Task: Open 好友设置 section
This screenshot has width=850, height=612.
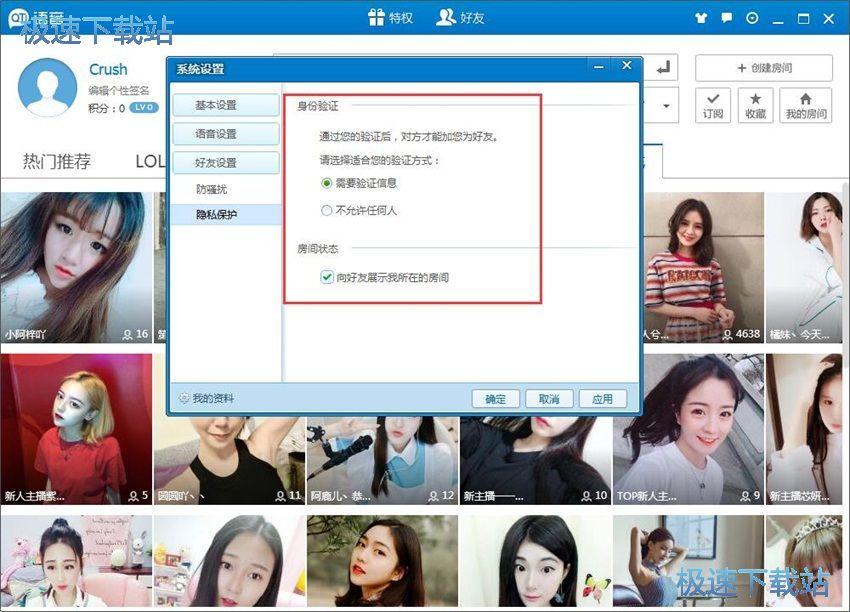Action: coord(226,163)
